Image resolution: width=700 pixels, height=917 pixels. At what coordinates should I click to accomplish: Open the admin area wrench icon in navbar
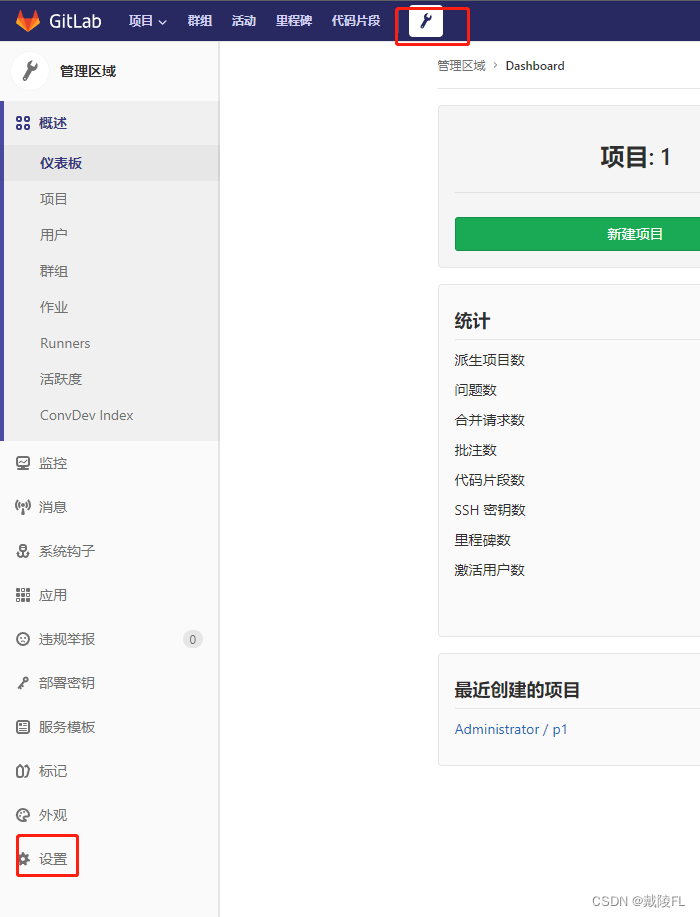pos(426,22)
